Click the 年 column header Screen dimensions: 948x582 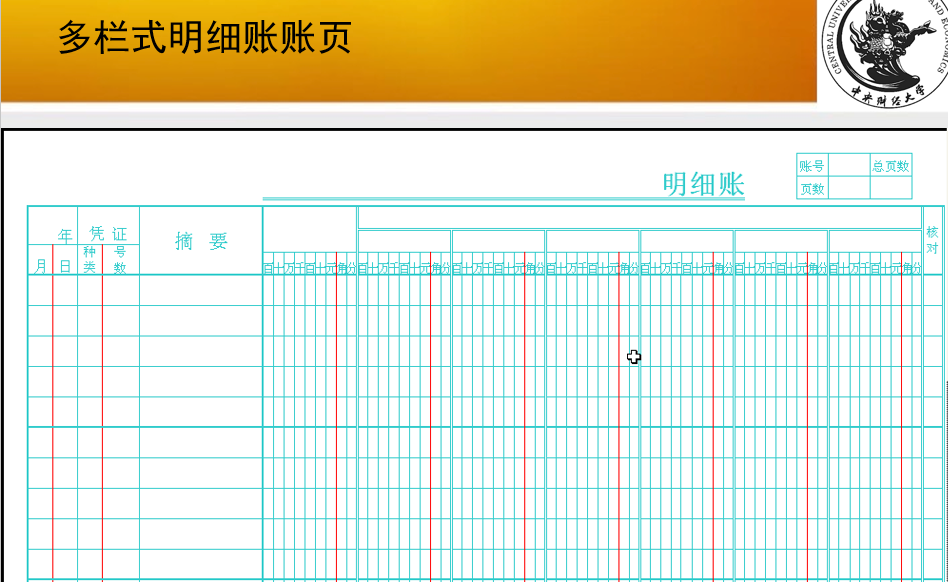[65, 235]
